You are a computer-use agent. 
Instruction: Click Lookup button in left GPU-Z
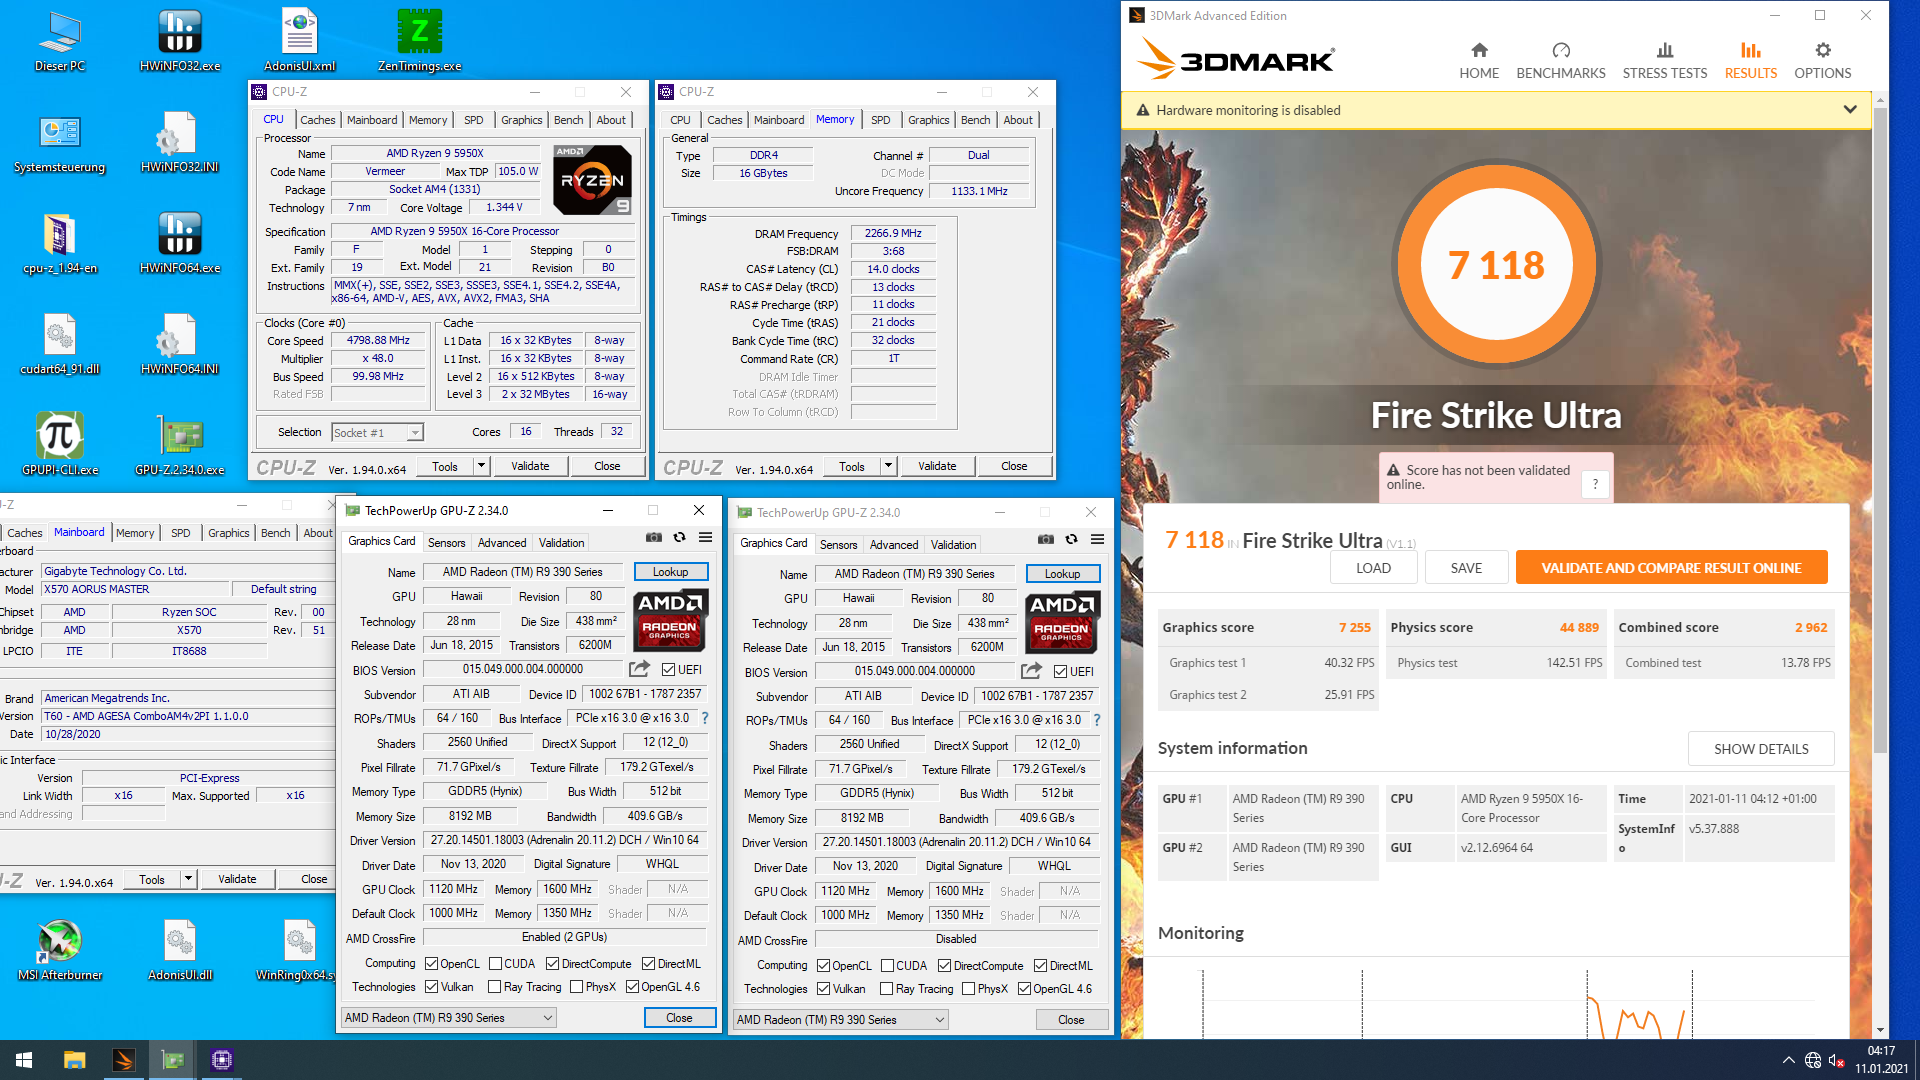[x=670, y=572]
